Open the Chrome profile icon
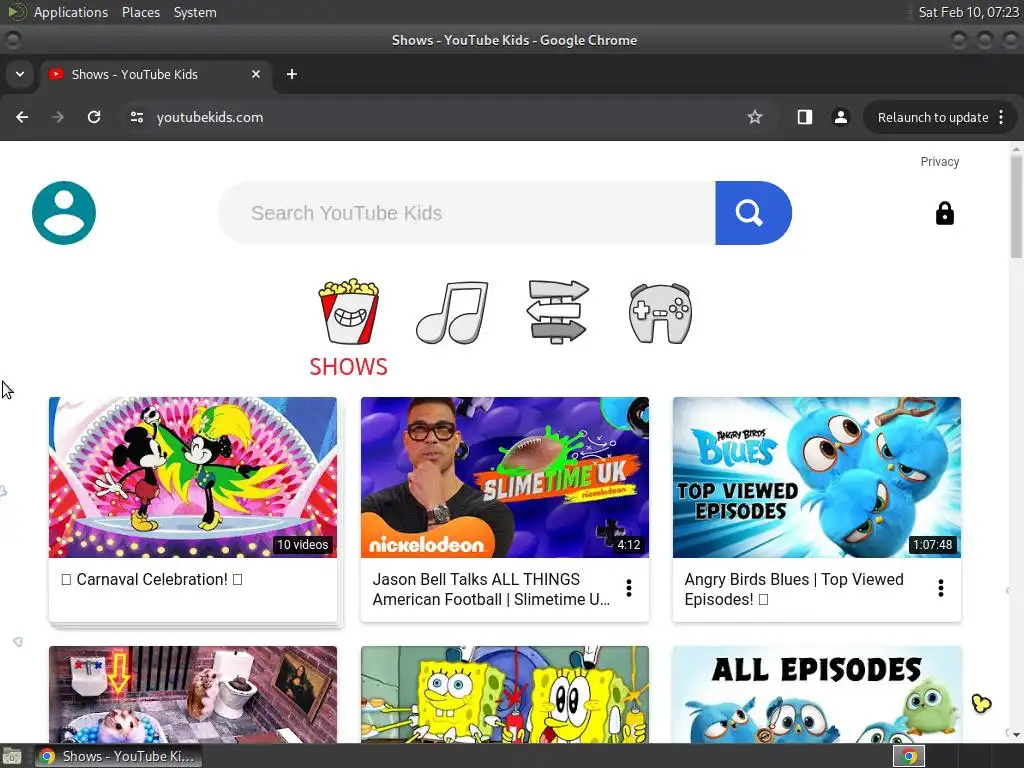1024x768 pixels. (x=840, y=118)
